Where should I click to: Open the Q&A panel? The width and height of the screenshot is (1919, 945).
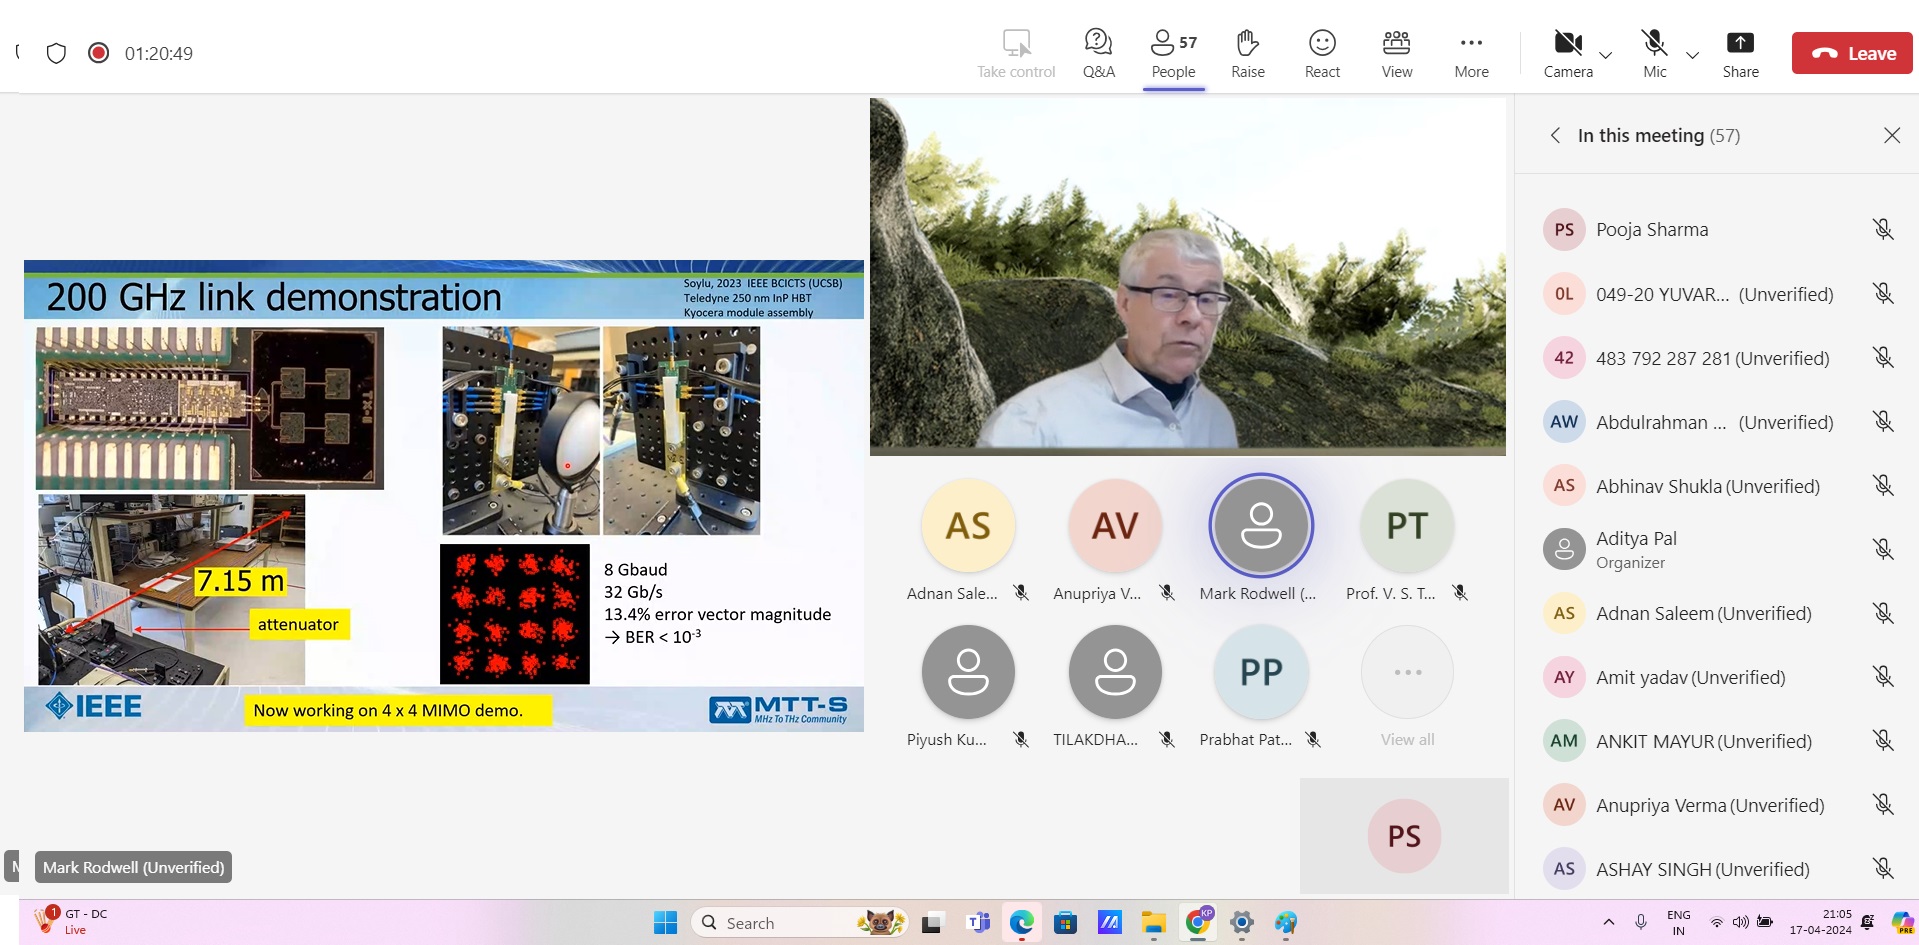[x=1098, y=53]
